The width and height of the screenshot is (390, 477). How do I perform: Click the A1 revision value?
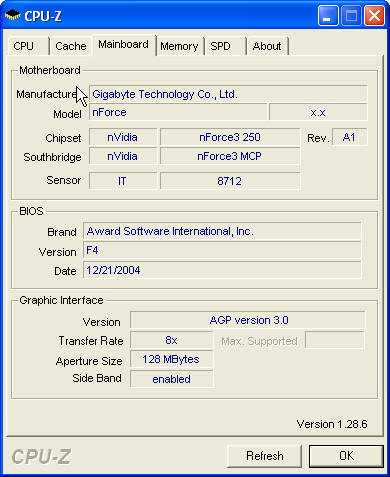(349, 137)
